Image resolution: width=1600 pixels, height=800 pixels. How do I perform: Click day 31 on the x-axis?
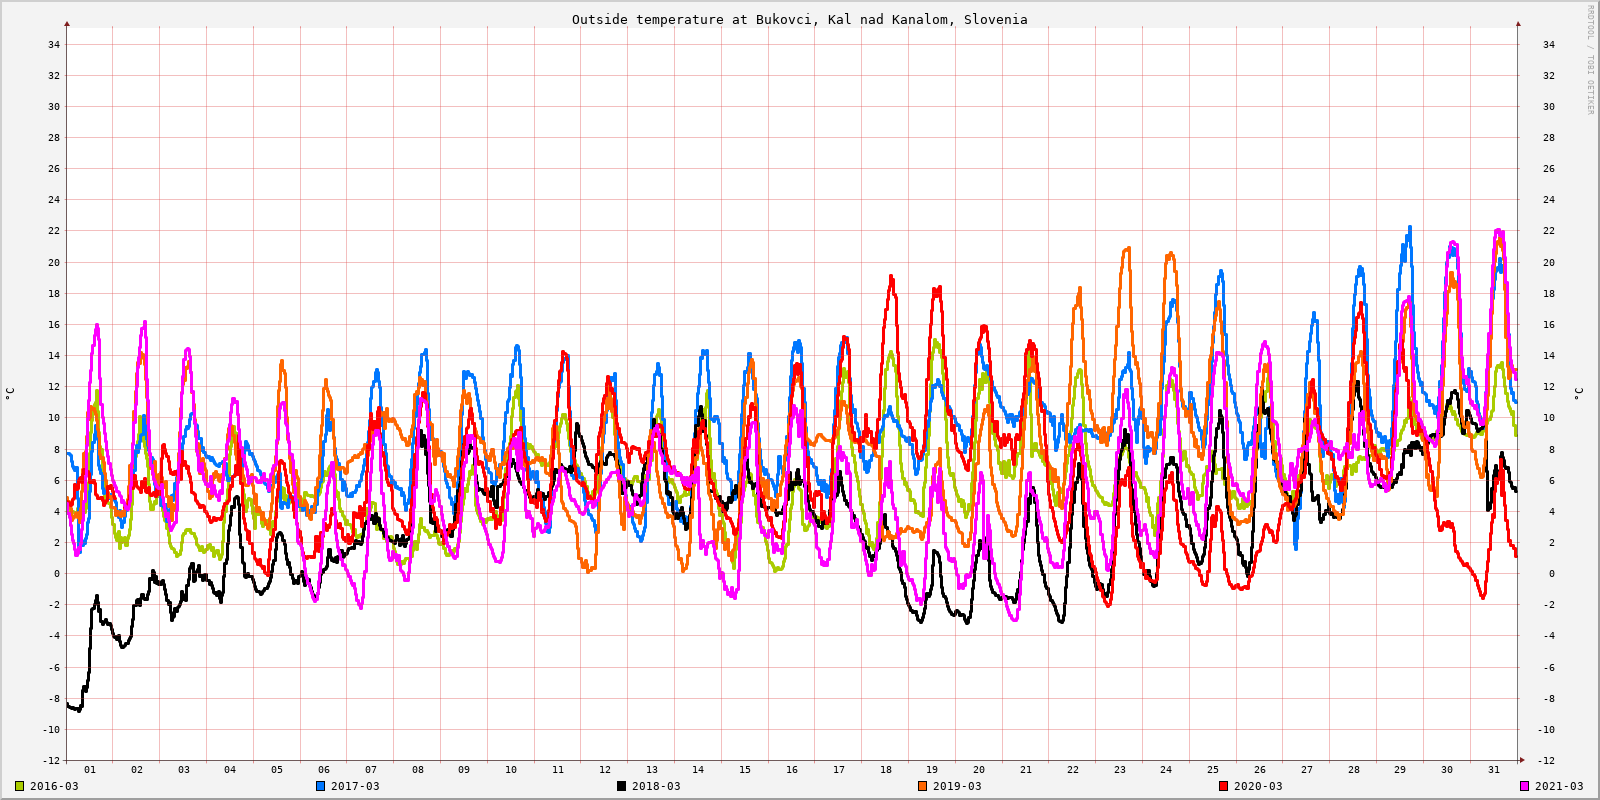pyautogui.click(x=1494, y=770)
